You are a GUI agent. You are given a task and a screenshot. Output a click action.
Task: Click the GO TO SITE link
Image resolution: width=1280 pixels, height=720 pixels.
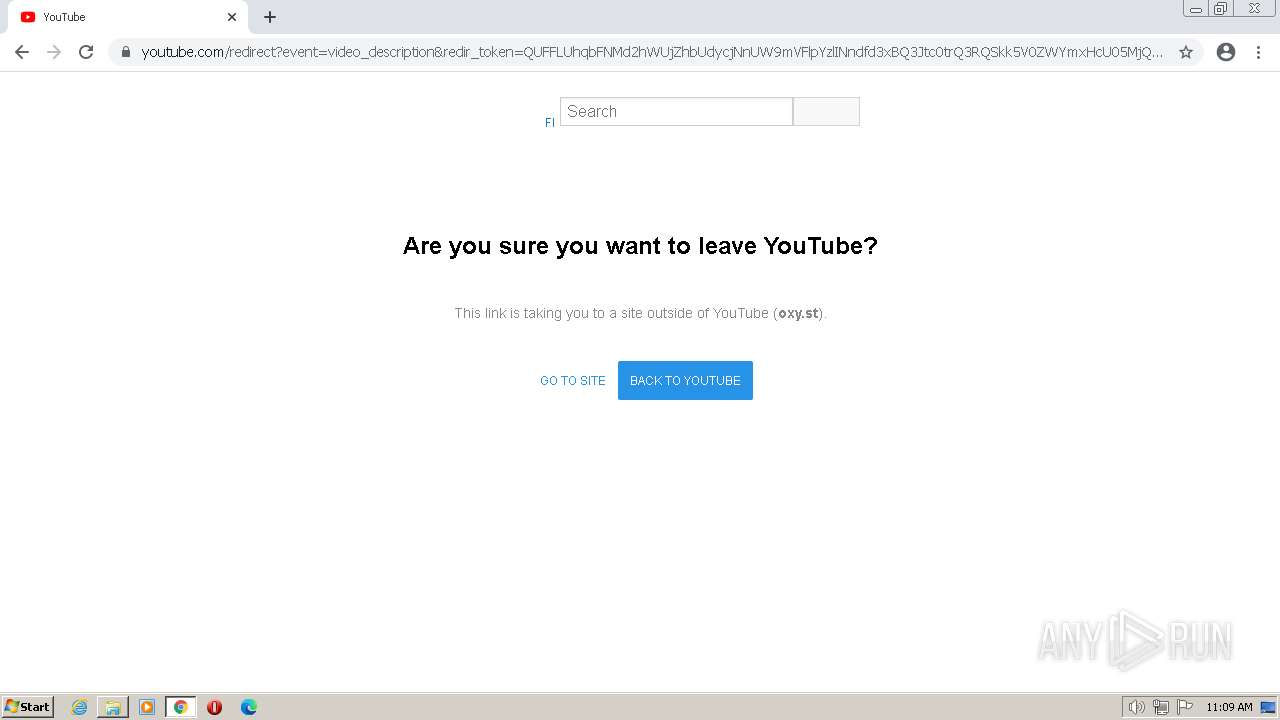coord(573,381)
